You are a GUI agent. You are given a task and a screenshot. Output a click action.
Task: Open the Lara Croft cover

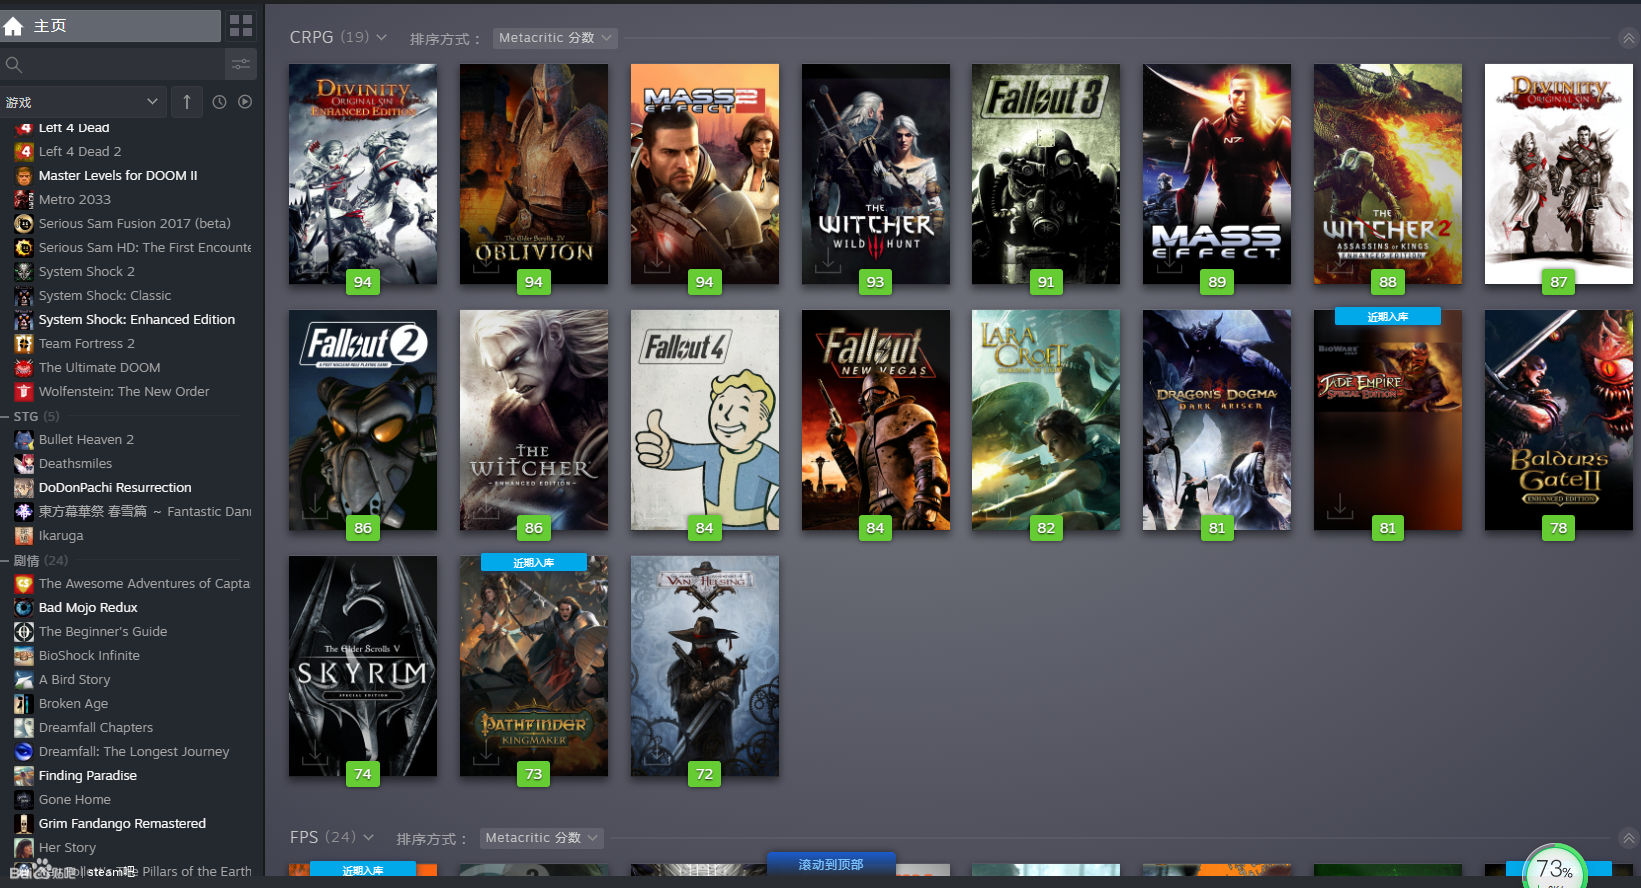1046,420
